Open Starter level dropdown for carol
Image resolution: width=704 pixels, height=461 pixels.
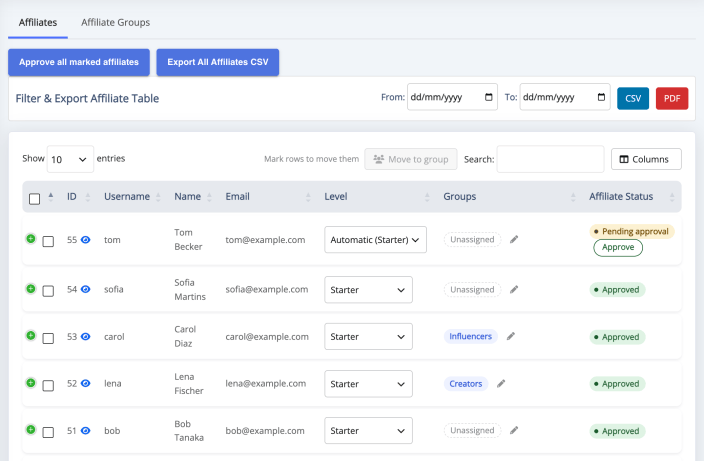(x=368, y=337)
